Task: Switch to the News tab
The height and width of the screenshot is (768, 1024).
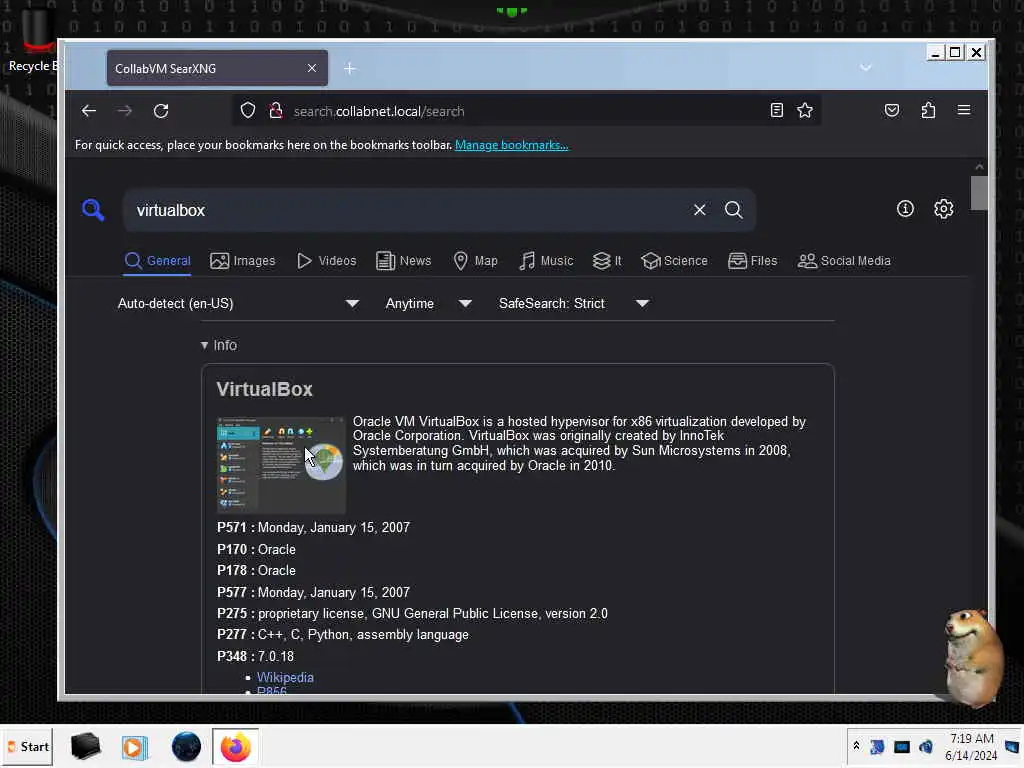Action: click(404, 261)
